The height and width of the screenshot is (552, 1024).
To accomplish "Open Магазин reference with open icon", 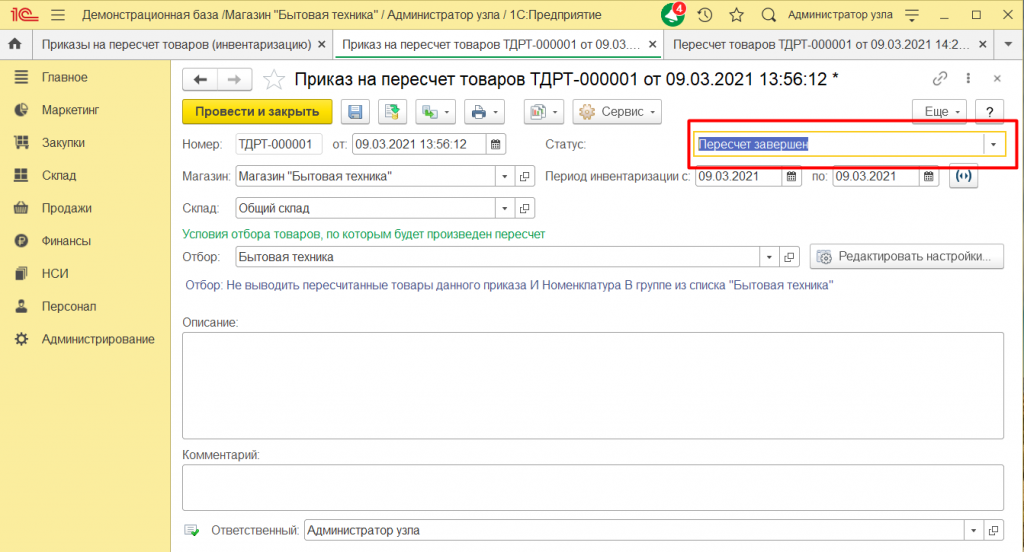I will (x=524, y=176).
